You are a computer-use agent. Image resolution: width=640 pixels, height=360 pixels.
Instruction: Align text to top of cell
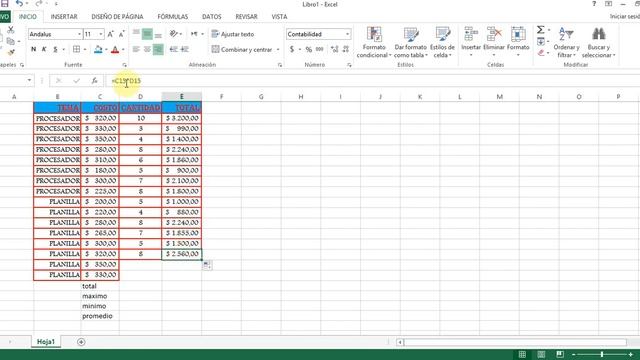(x=136, y=34)
